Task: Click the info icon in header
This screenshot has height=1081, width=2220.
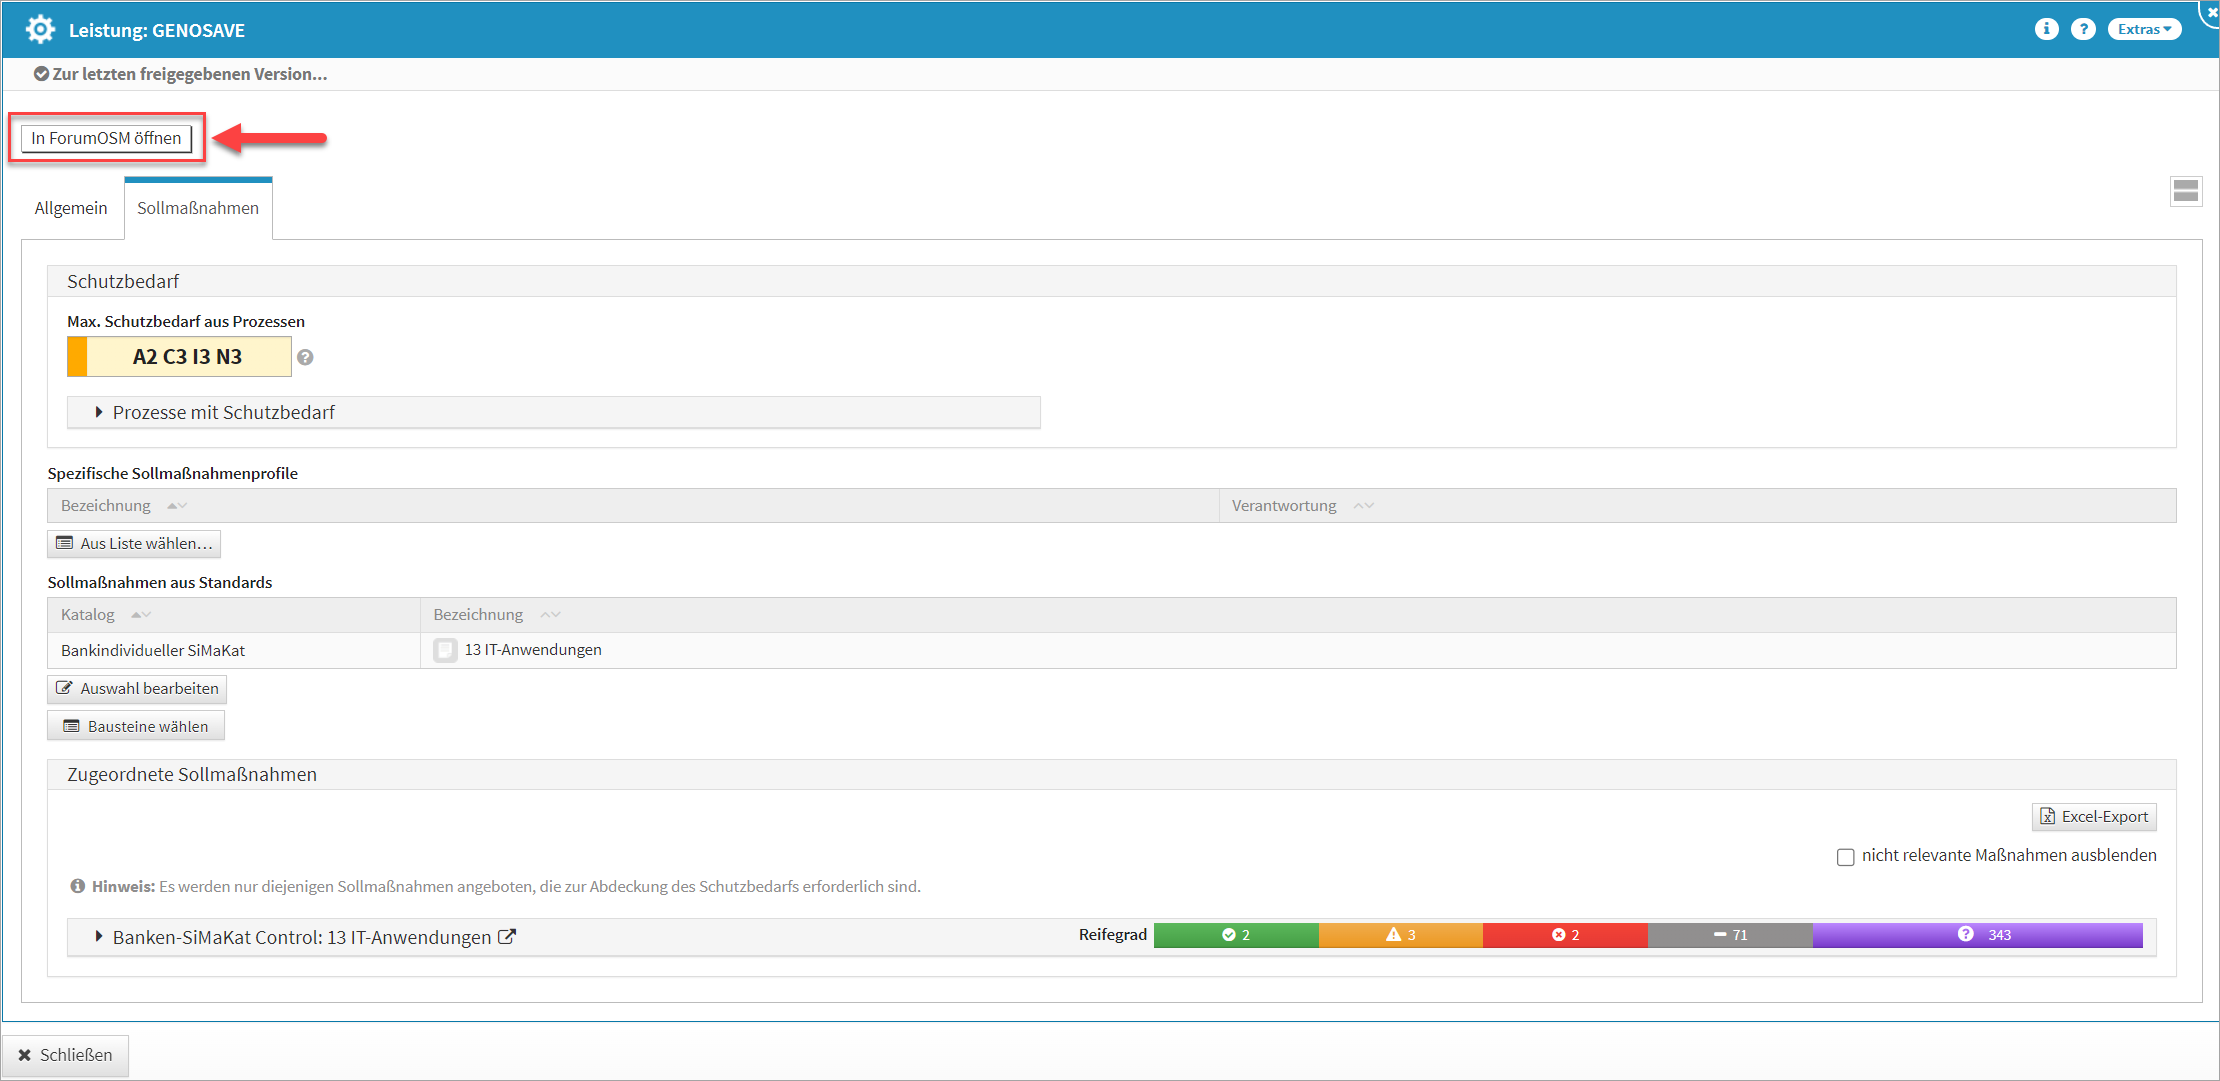Action: (x=2046, y=29)
